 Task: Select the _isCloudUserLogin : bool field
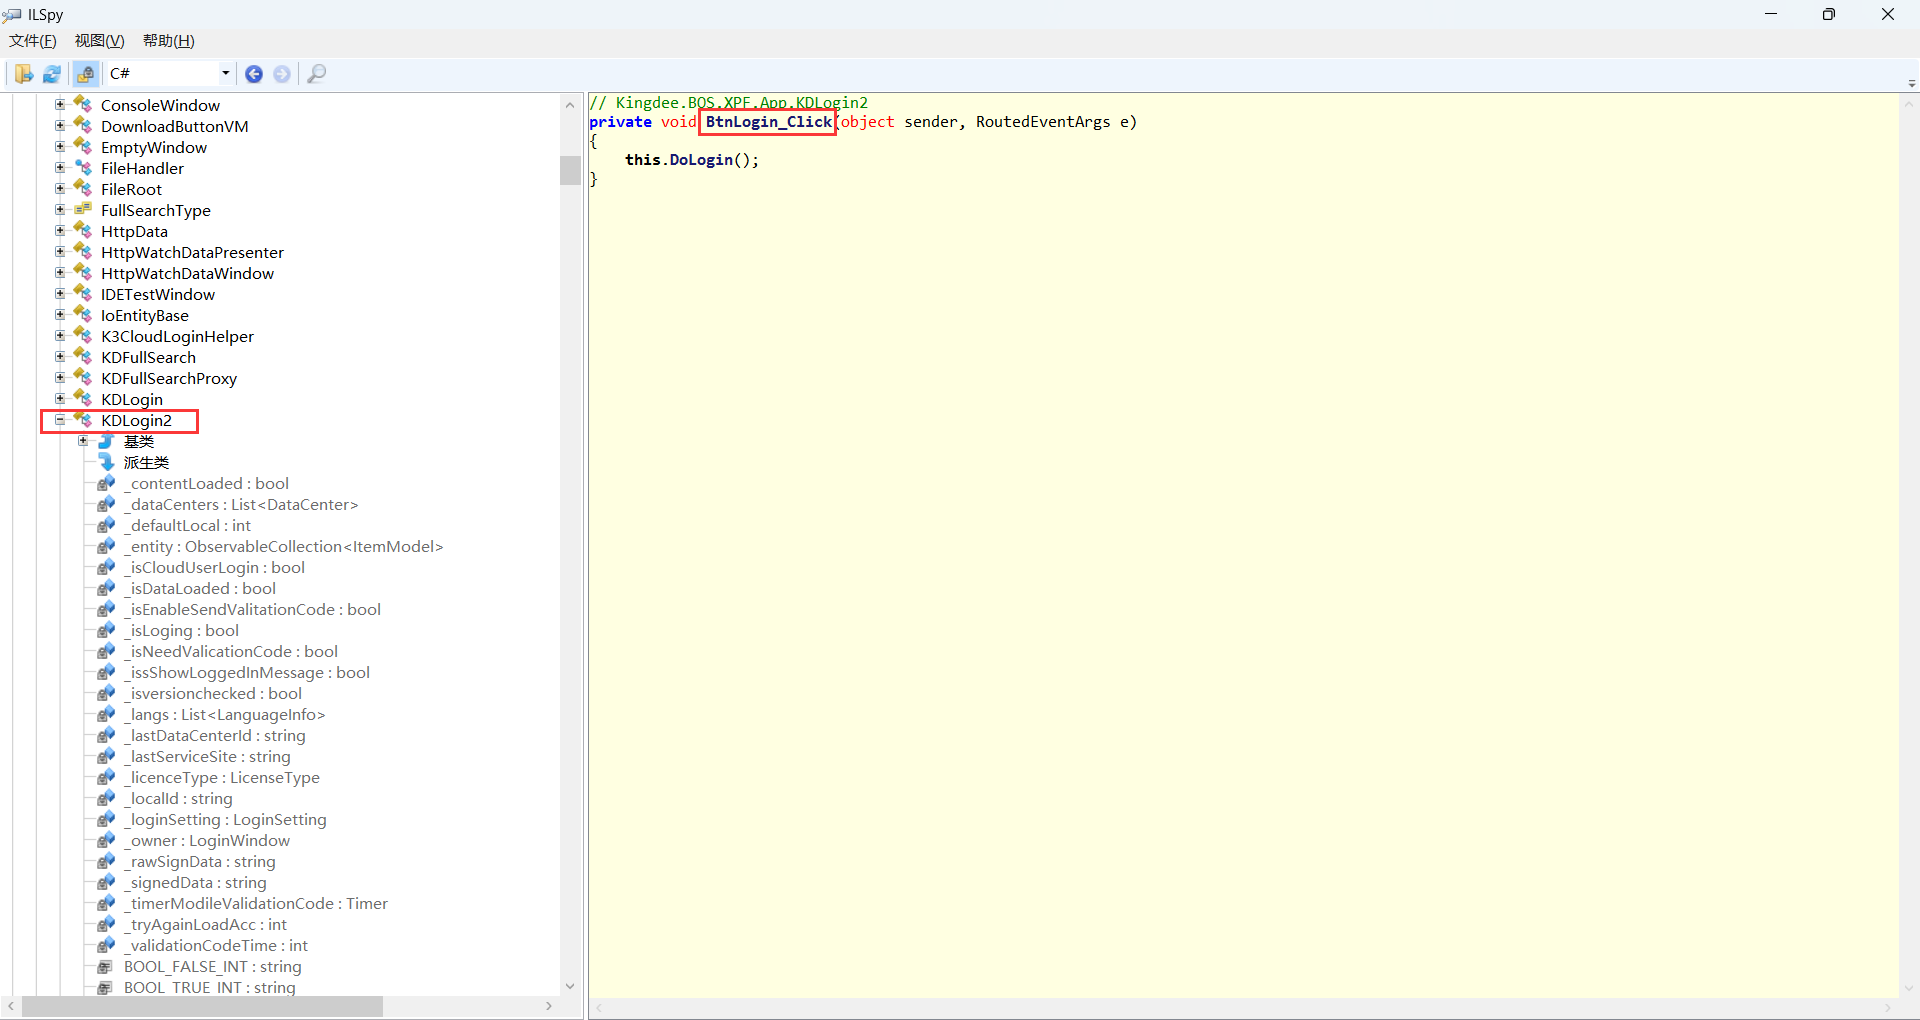(215, 567)
